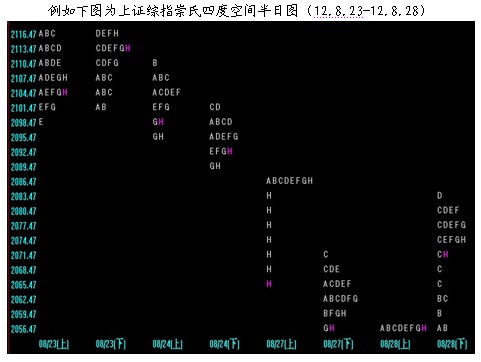Click the 2116.47 price level
Image resolution: width=481 pixels, height=362 pixels.
point(23,34)
